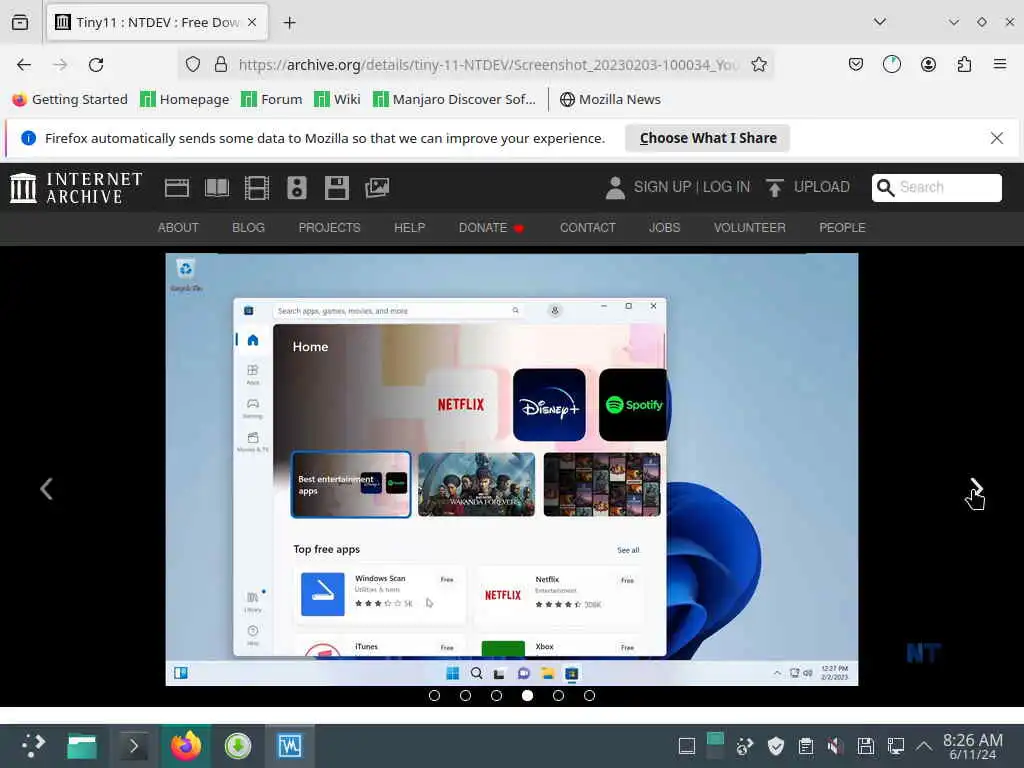The image size is (1024, 768).
Task: Select the first carousel dot
Action: click(x=434, y=696)
